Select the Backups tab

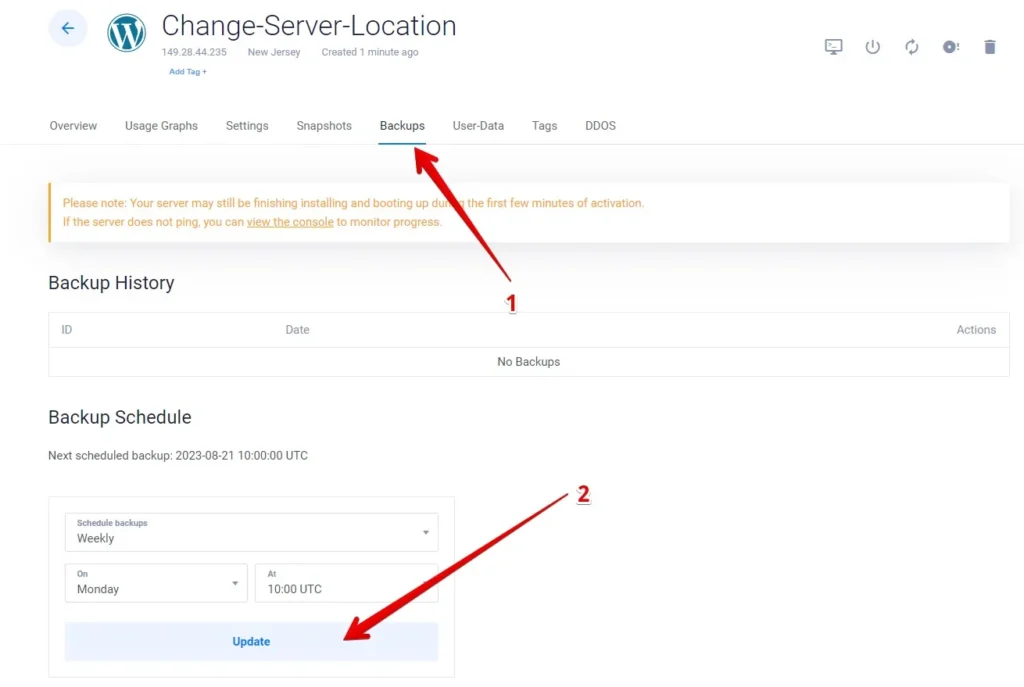(x=402, y=125)
